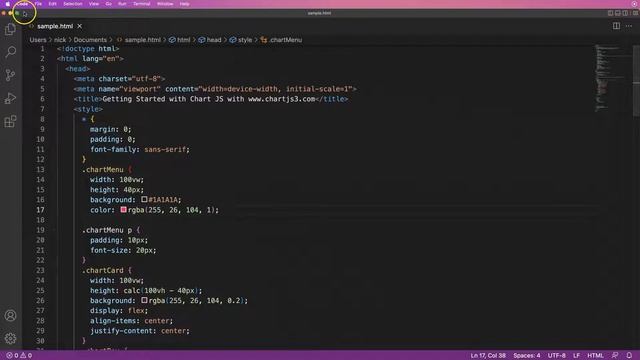Open the editor More Actions ellipsis
Screen dimensions: 640x360
click(629, 26)
